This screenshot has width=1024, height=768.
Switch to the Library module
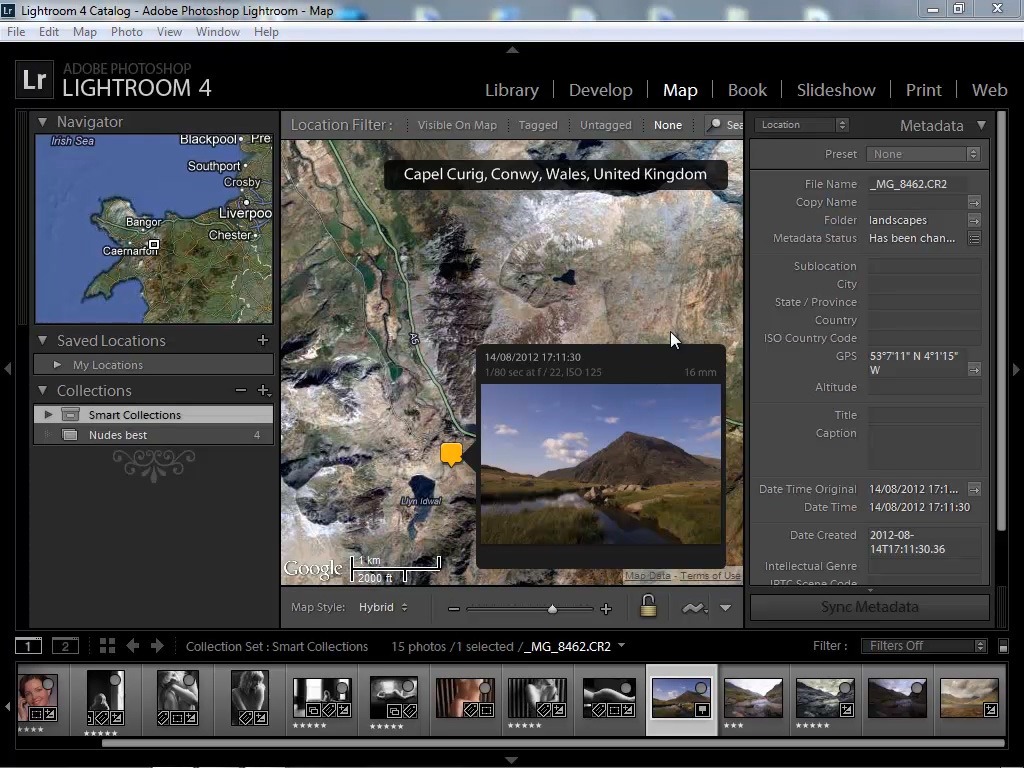[512, 89]
